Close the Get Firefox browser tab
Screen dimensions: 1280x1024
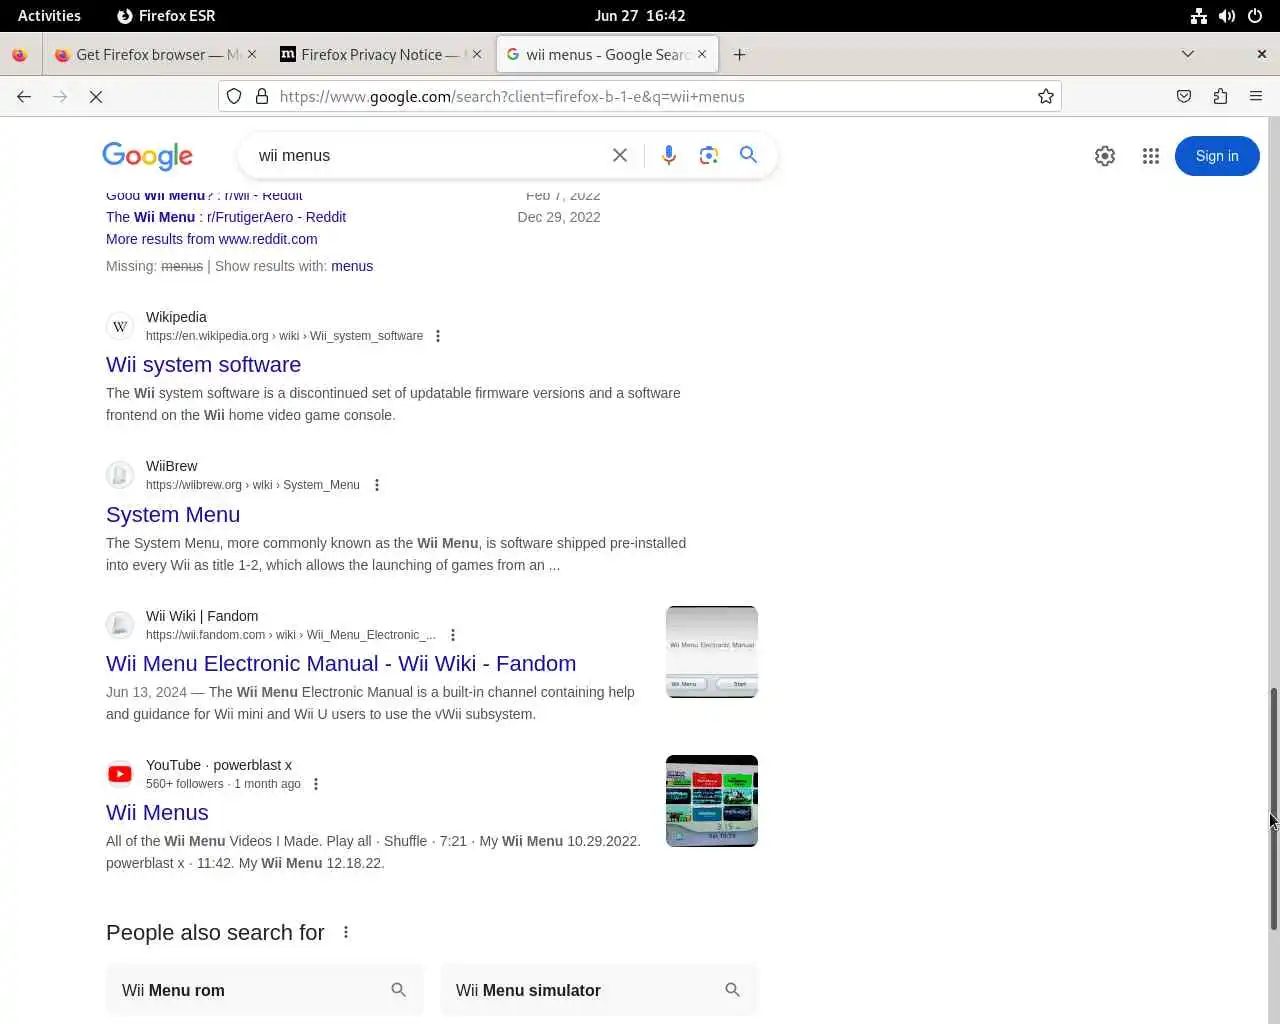tap(251, 54)
